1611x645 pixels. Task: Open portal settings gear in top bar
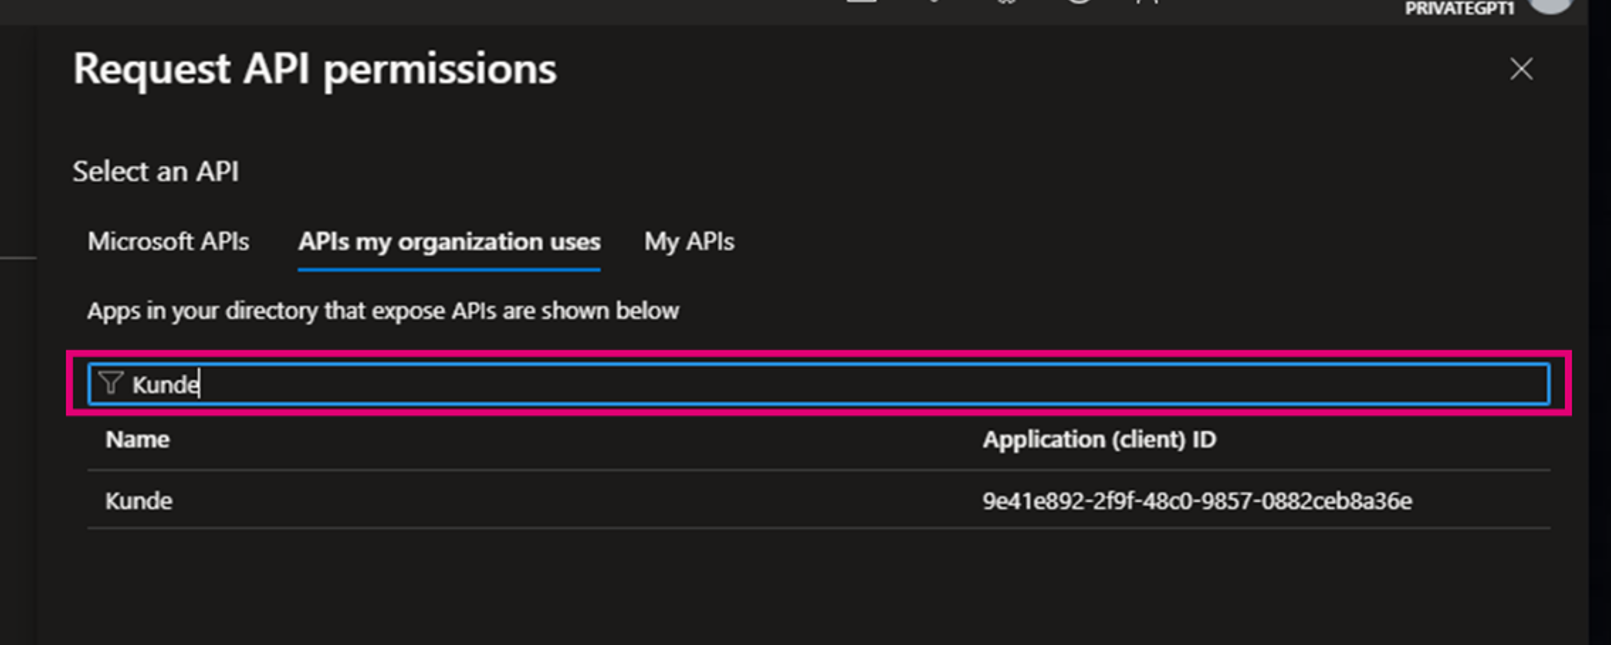[1007, 2]
